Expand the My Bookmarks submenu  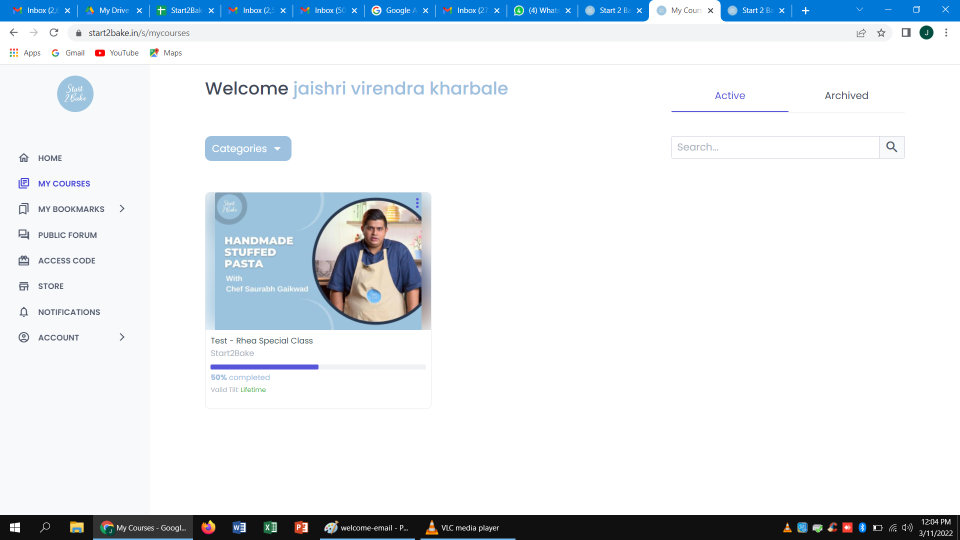122,209
